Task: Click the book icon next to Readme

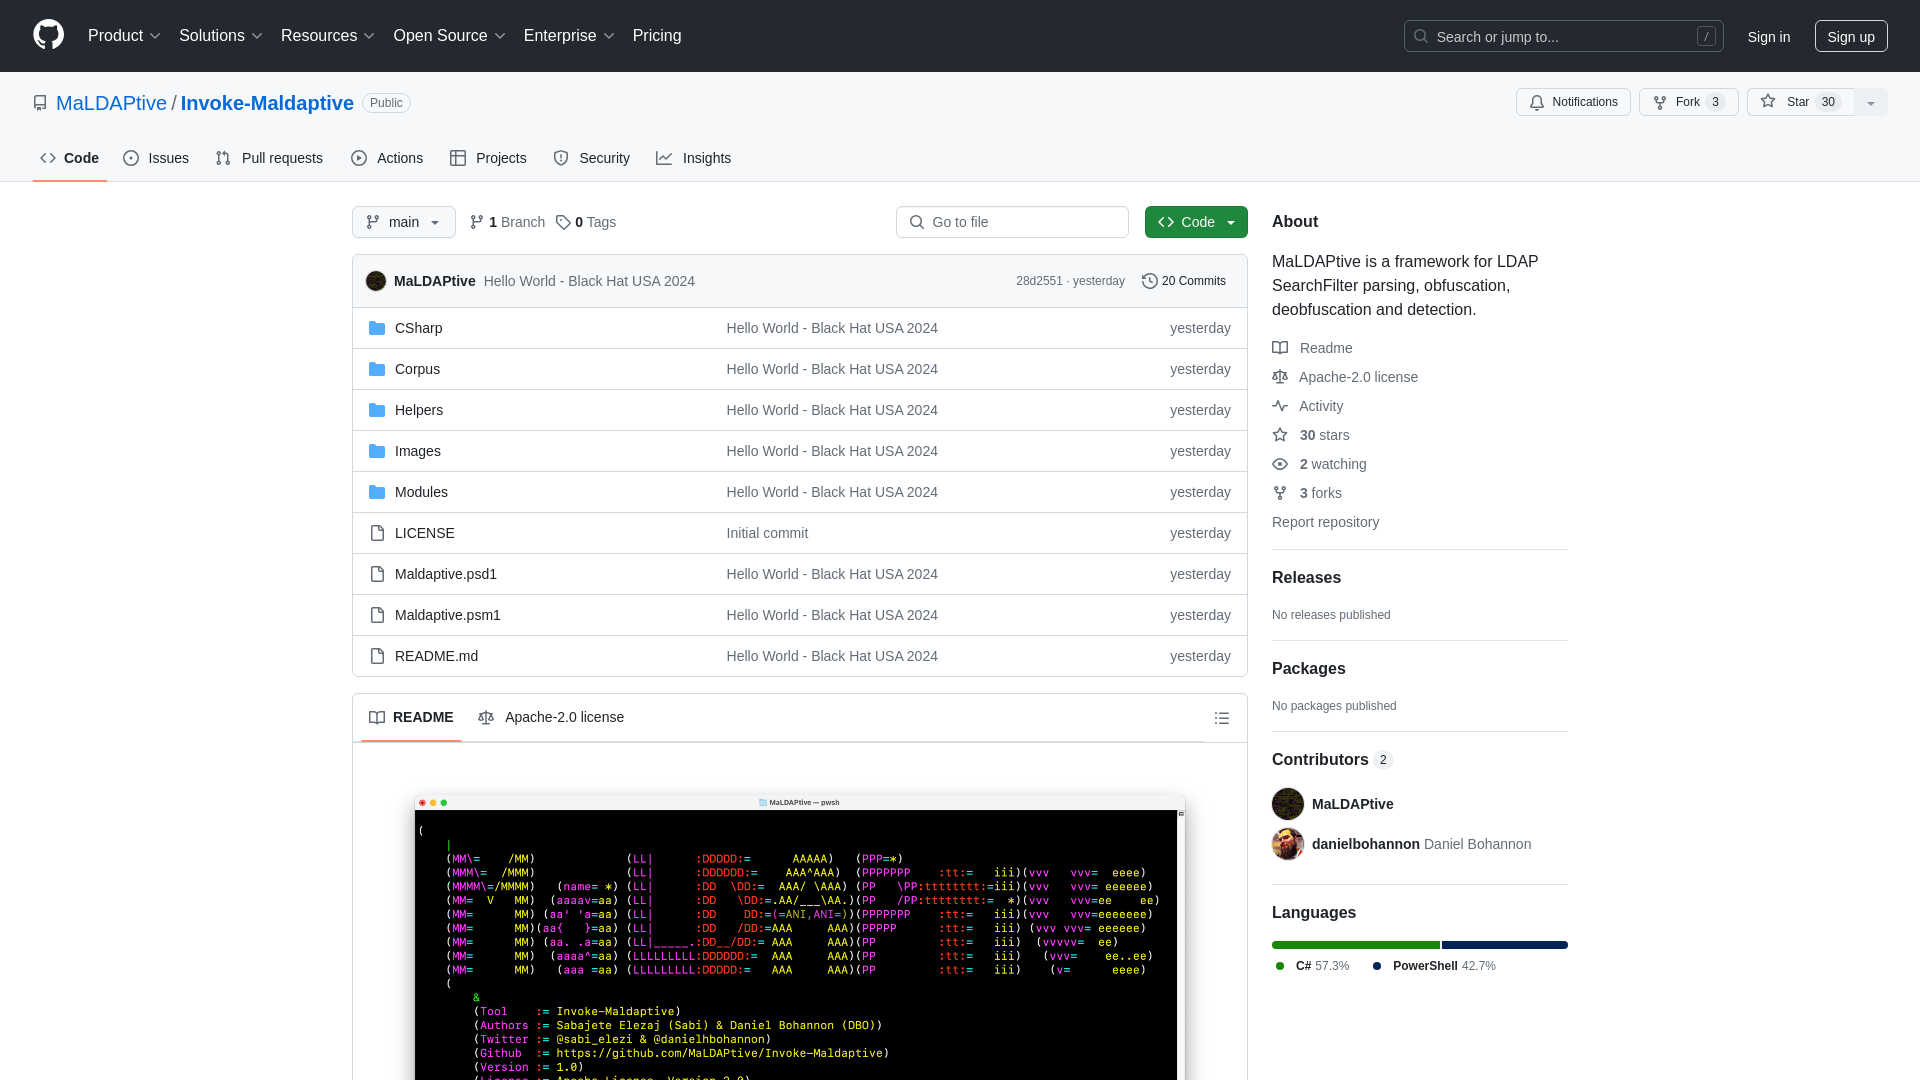Action: coord(1280,348)
